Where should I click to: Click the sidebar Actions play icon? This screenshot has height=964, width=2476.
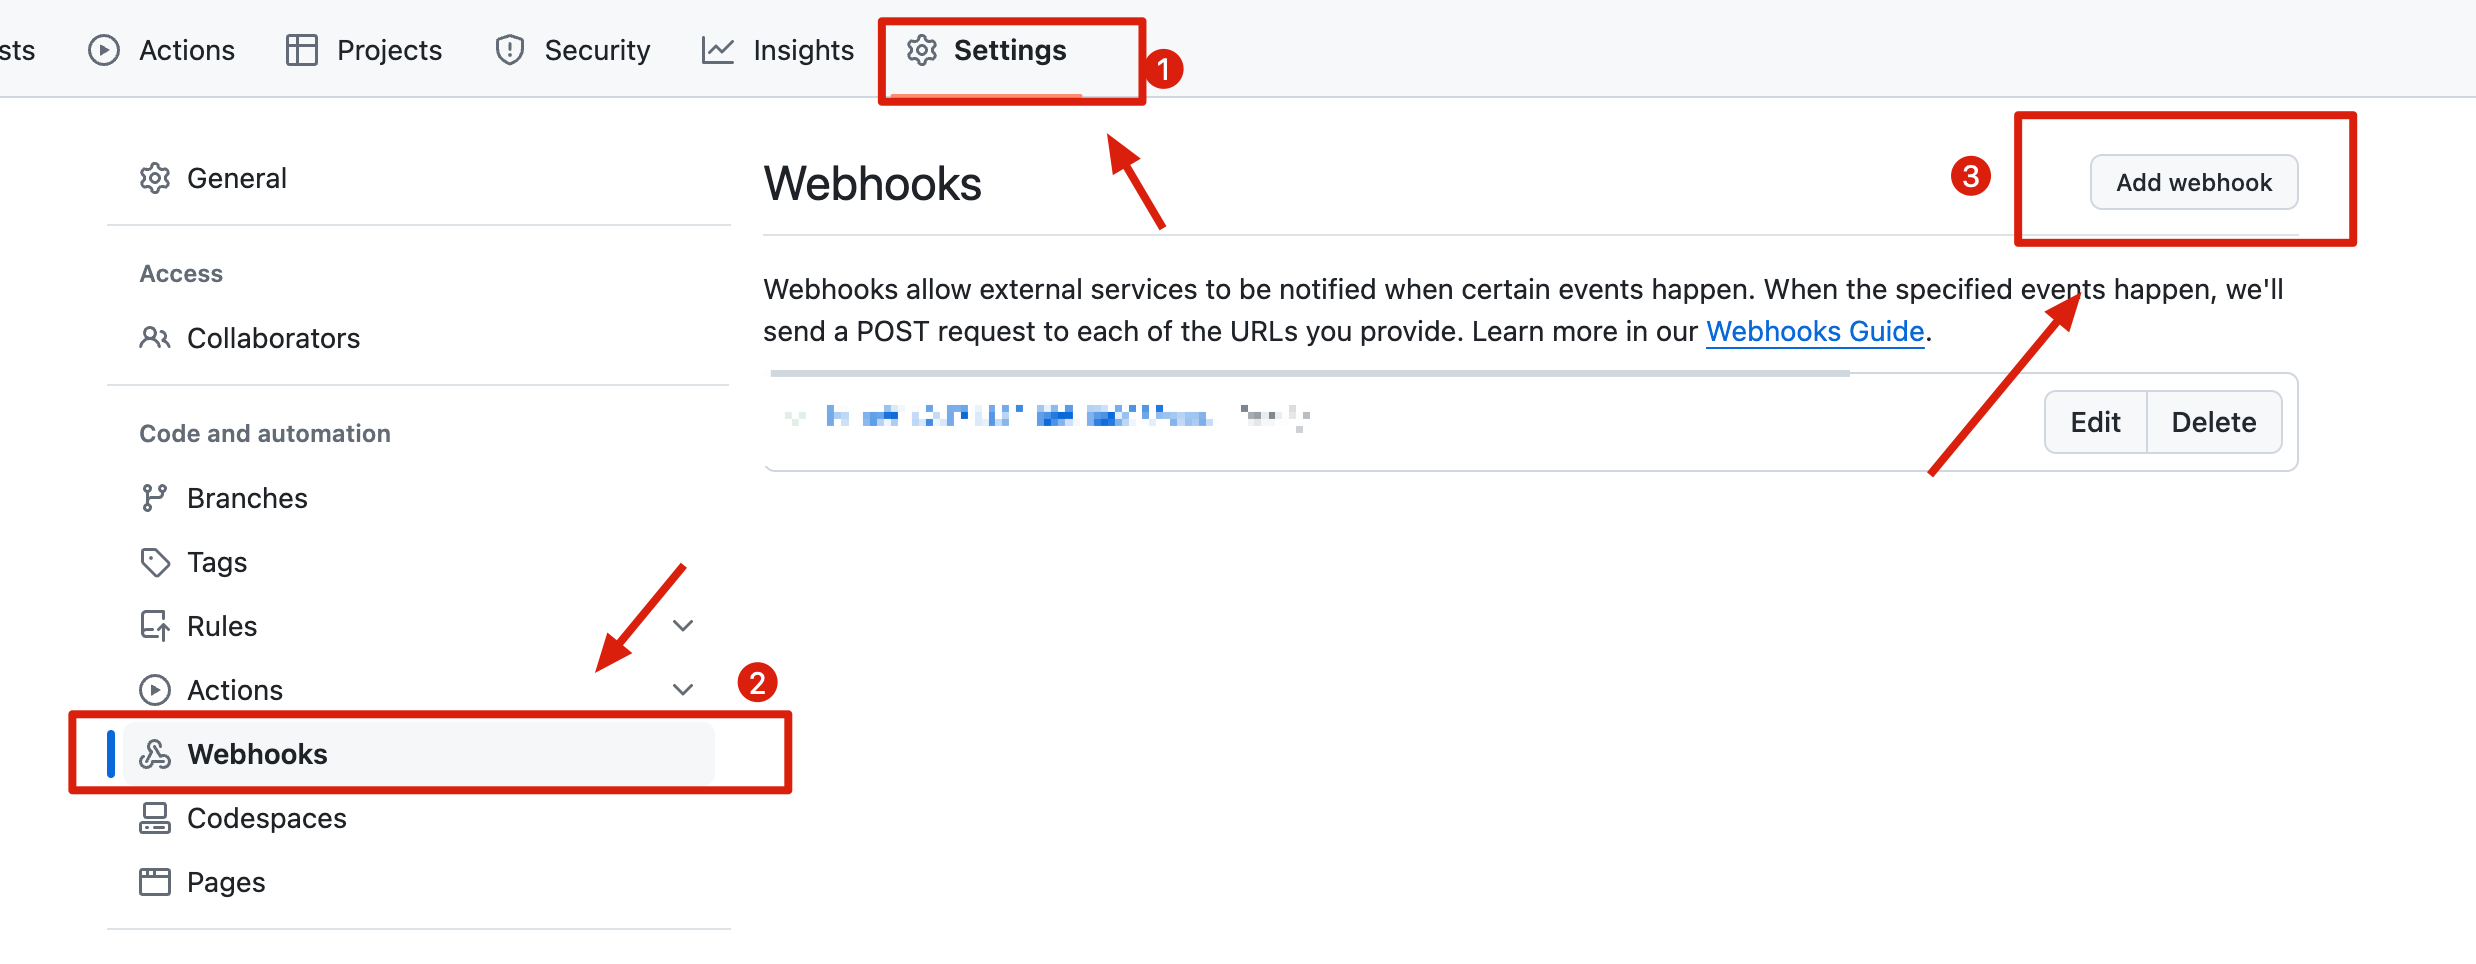(154, 690)
